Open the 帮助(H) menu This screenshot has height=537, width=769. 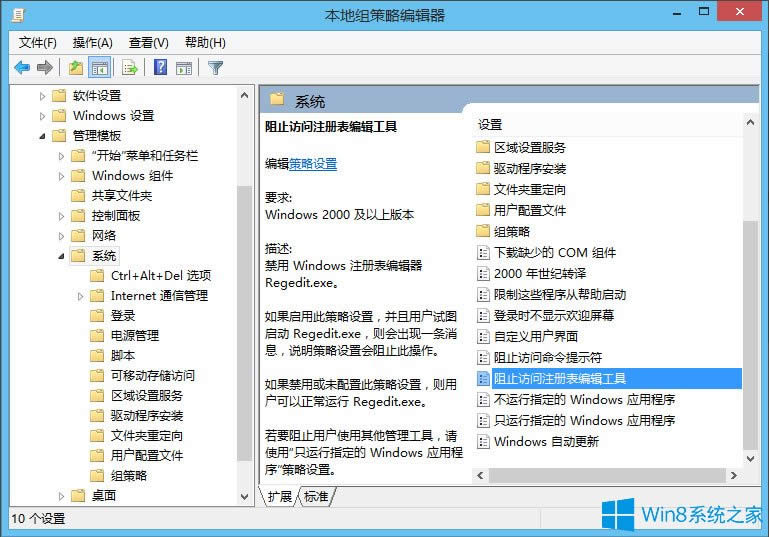pos(205,43)
